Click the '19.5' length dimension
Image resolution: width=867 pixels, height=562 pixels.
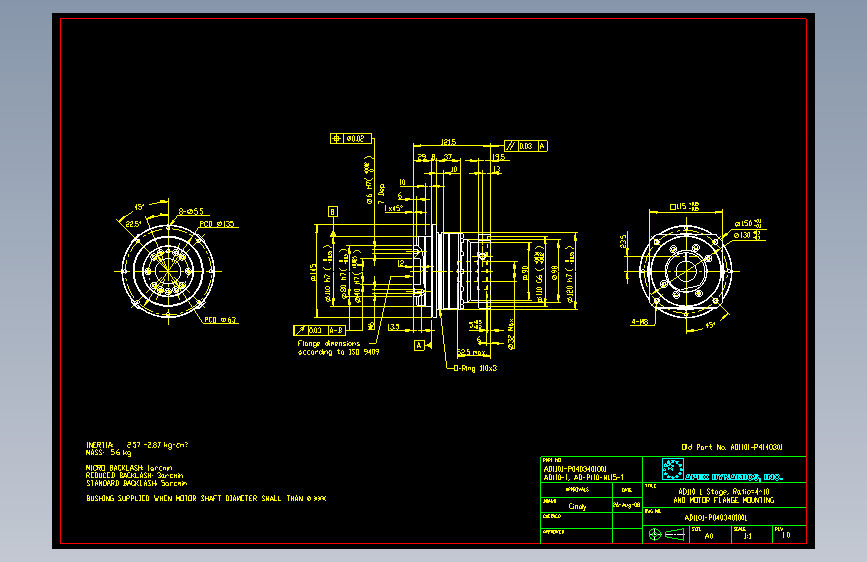pos(498,157)
